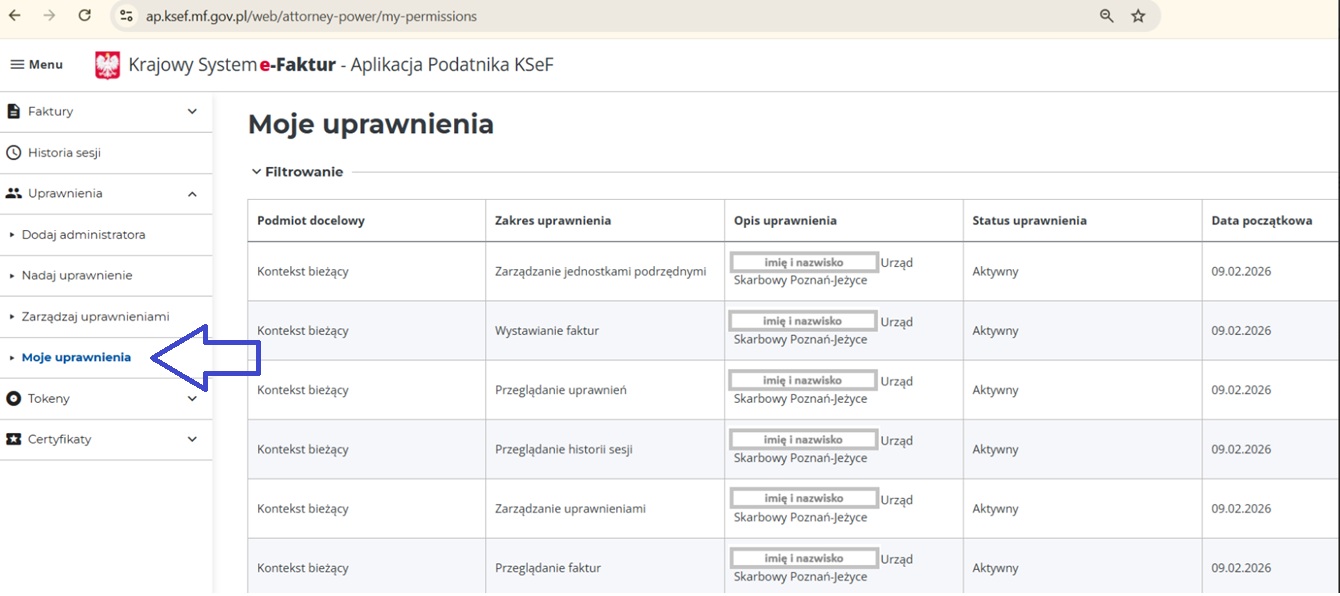
Task: Click the Polish eagle emblem logo
Action: 107,65
